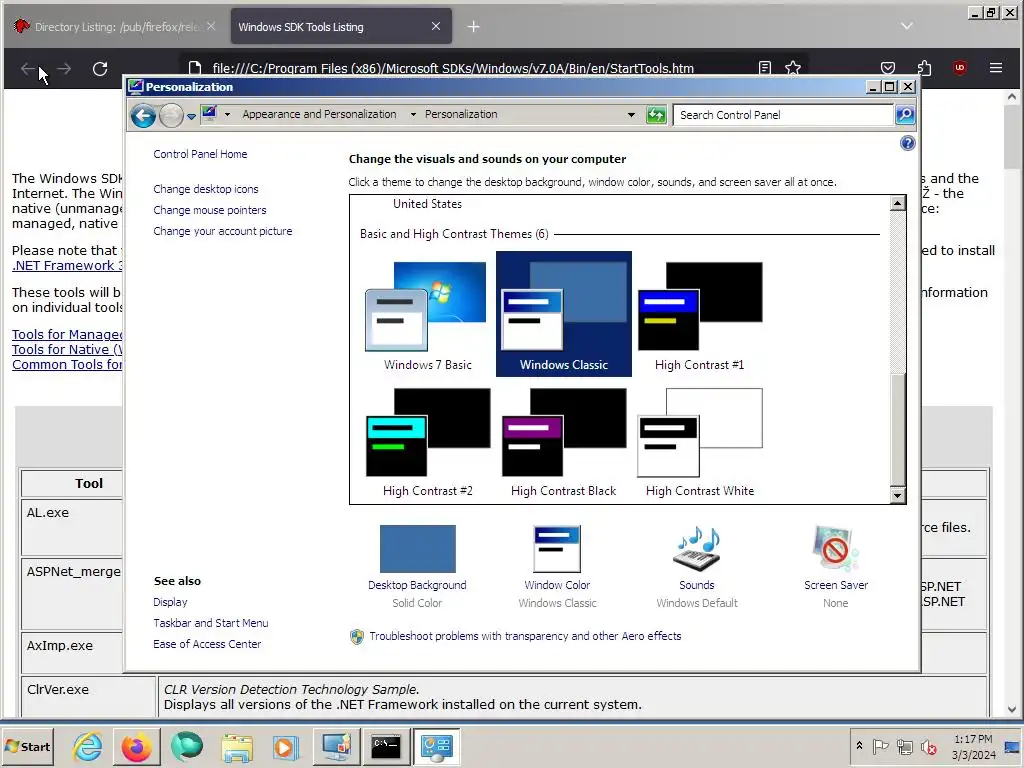Select the Windows Classic theme
This screenshot has width=1024, height=768.
pos(564,314)
